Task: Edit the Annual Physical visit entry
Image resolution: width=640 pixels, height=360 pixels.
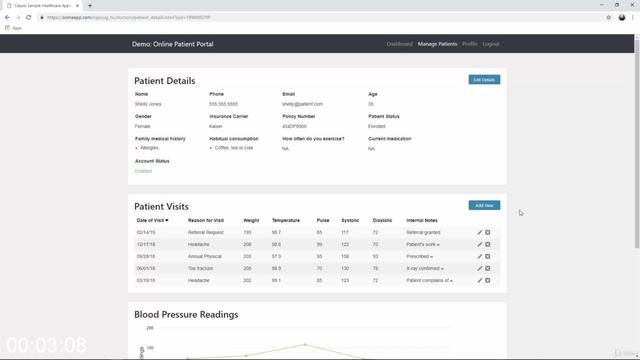Action: tap(480, 256)
